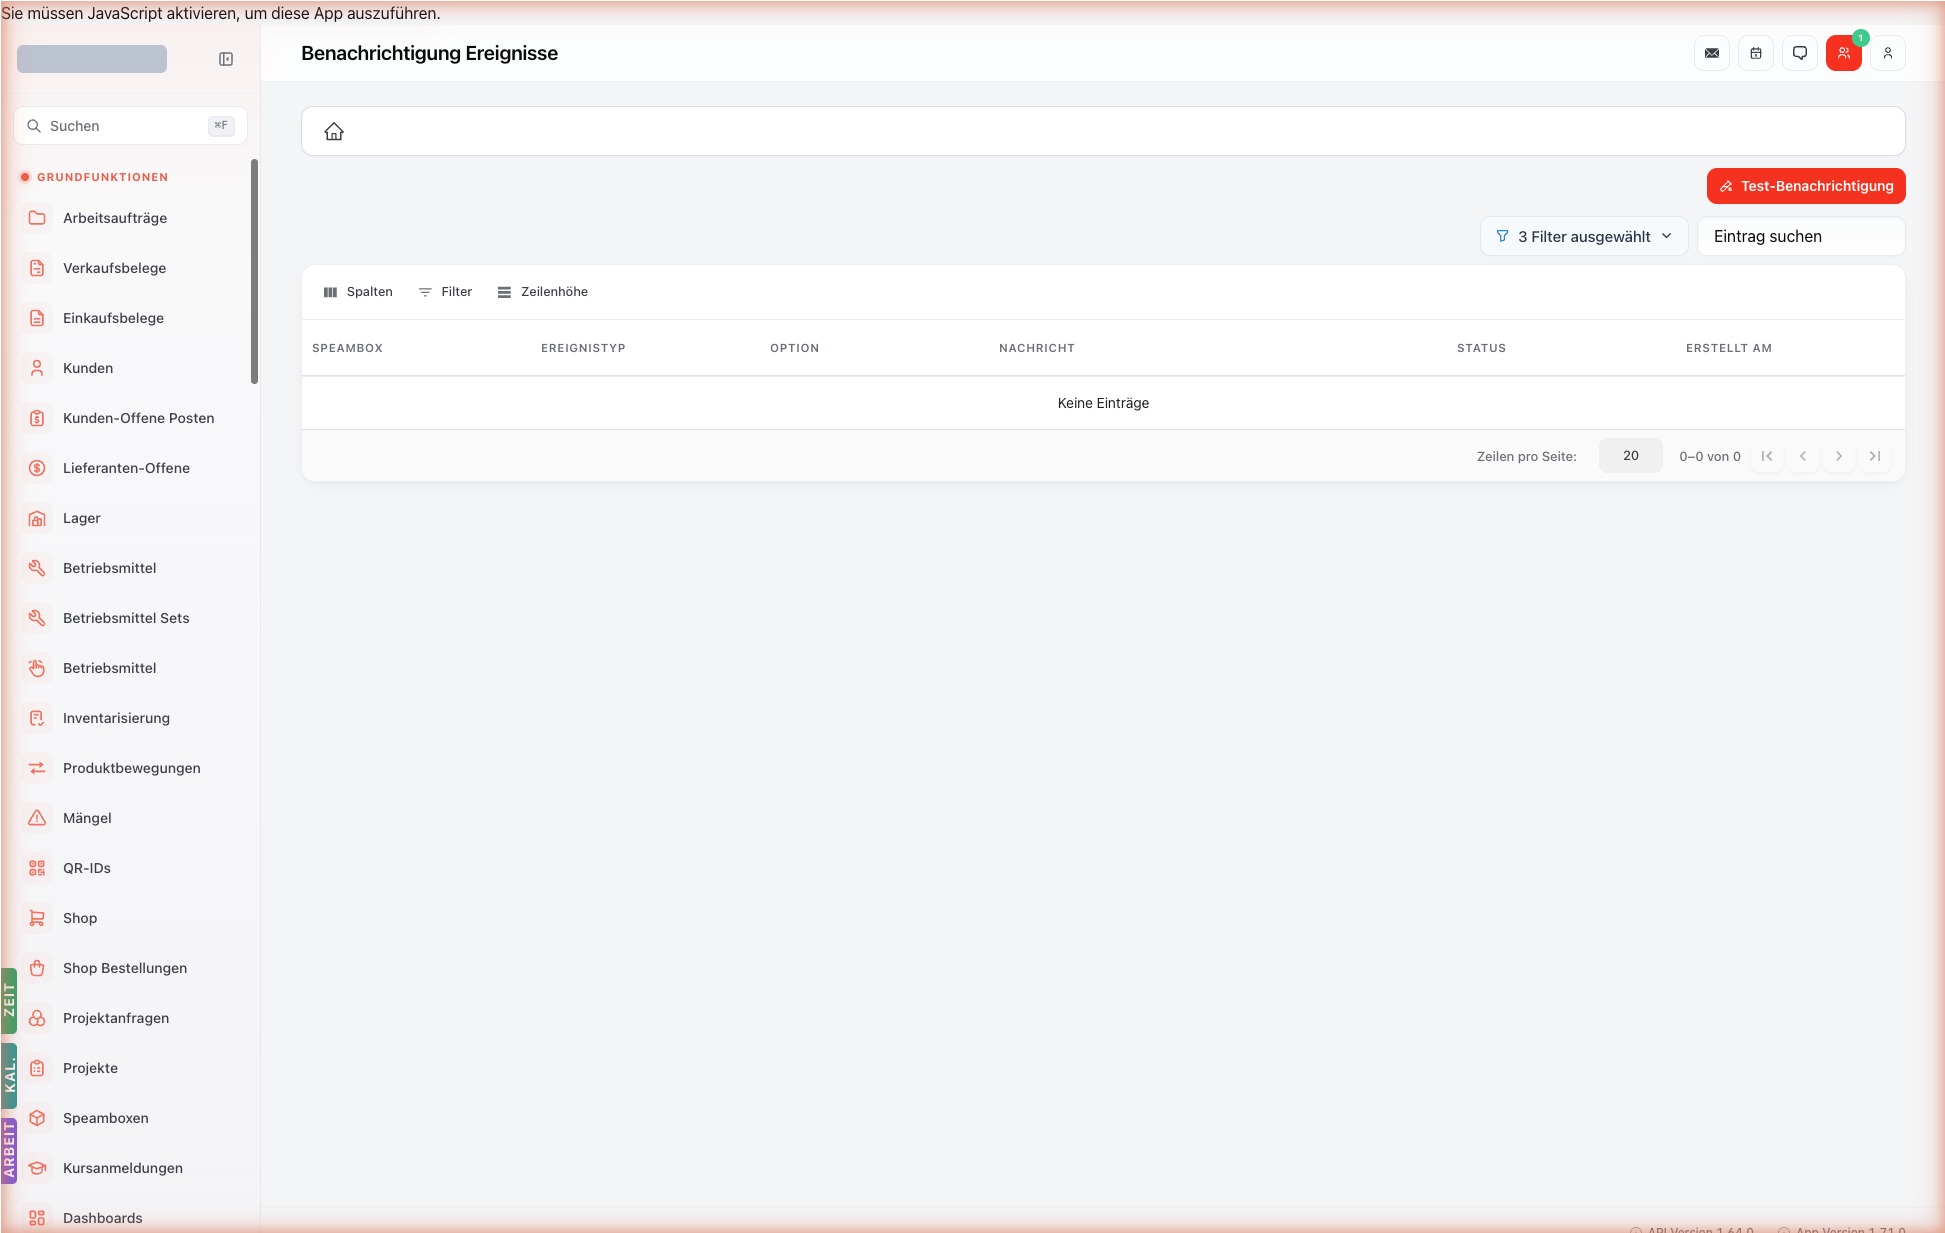Click the Lieferanten-Offene dollar icon
Screen dimensions: 1945x1233
(x=37, y=468)
